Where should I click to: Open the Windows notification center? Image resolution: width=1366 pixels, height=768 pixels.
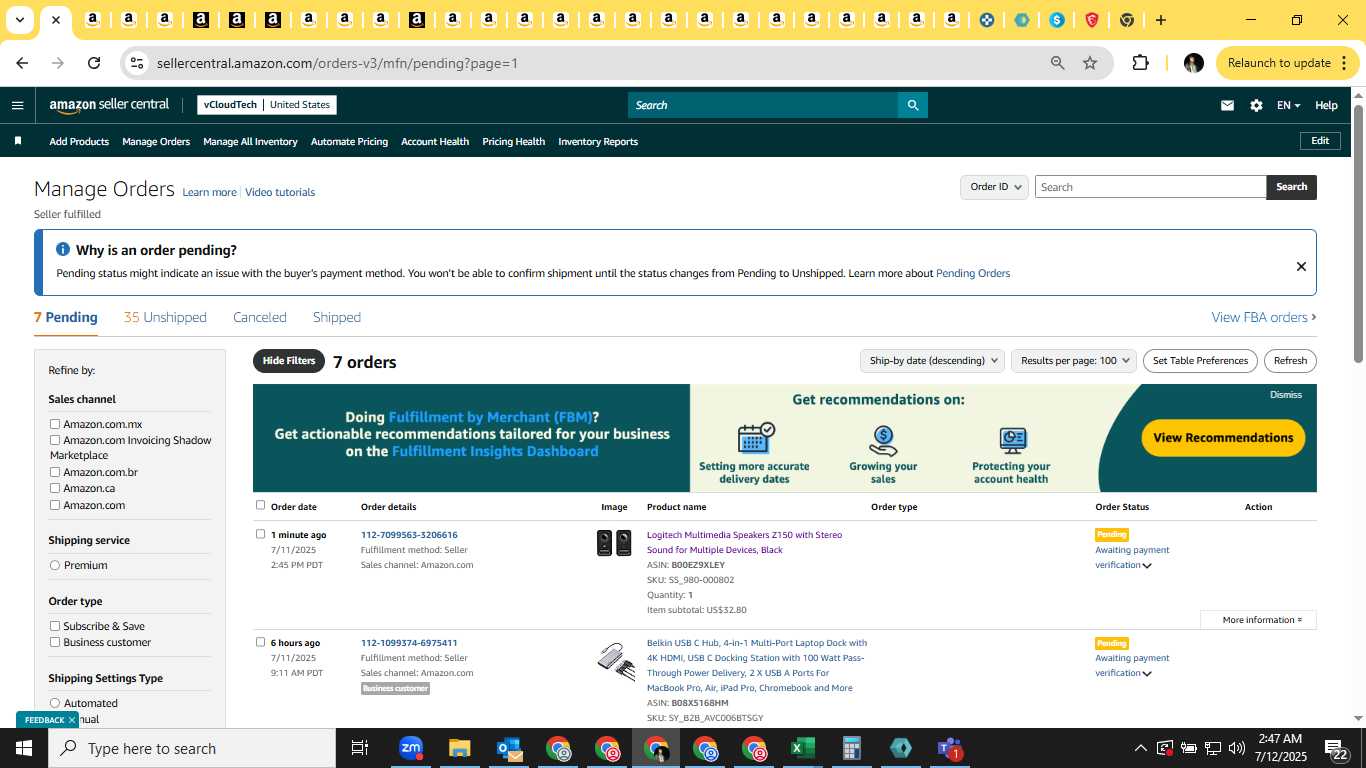1336,749
